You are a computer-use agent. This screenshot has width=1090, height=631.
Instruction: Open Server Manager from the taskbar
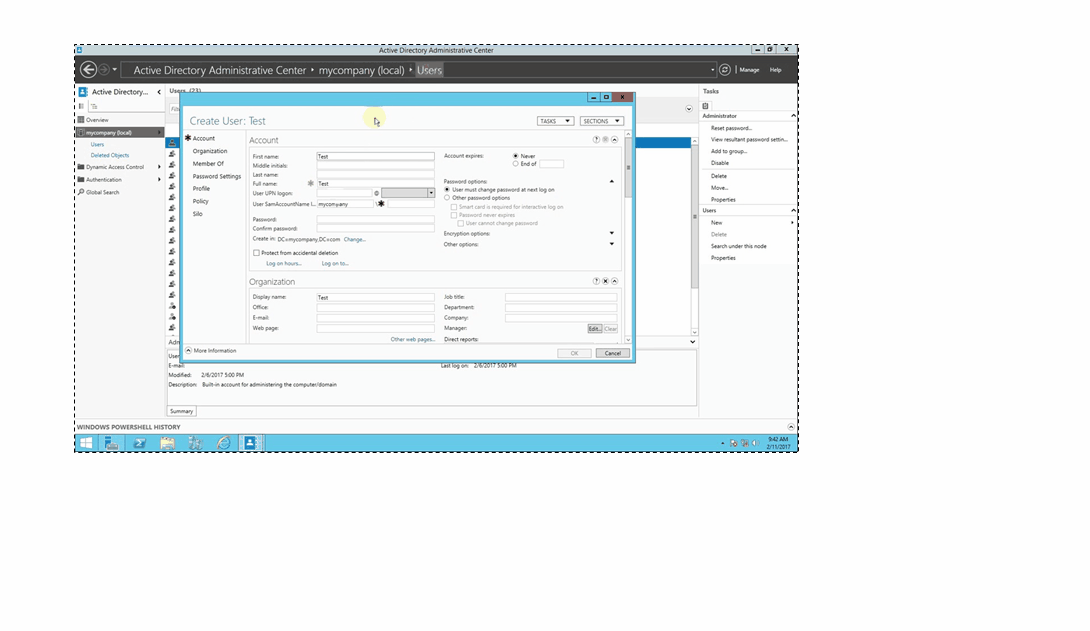(112, 443)
